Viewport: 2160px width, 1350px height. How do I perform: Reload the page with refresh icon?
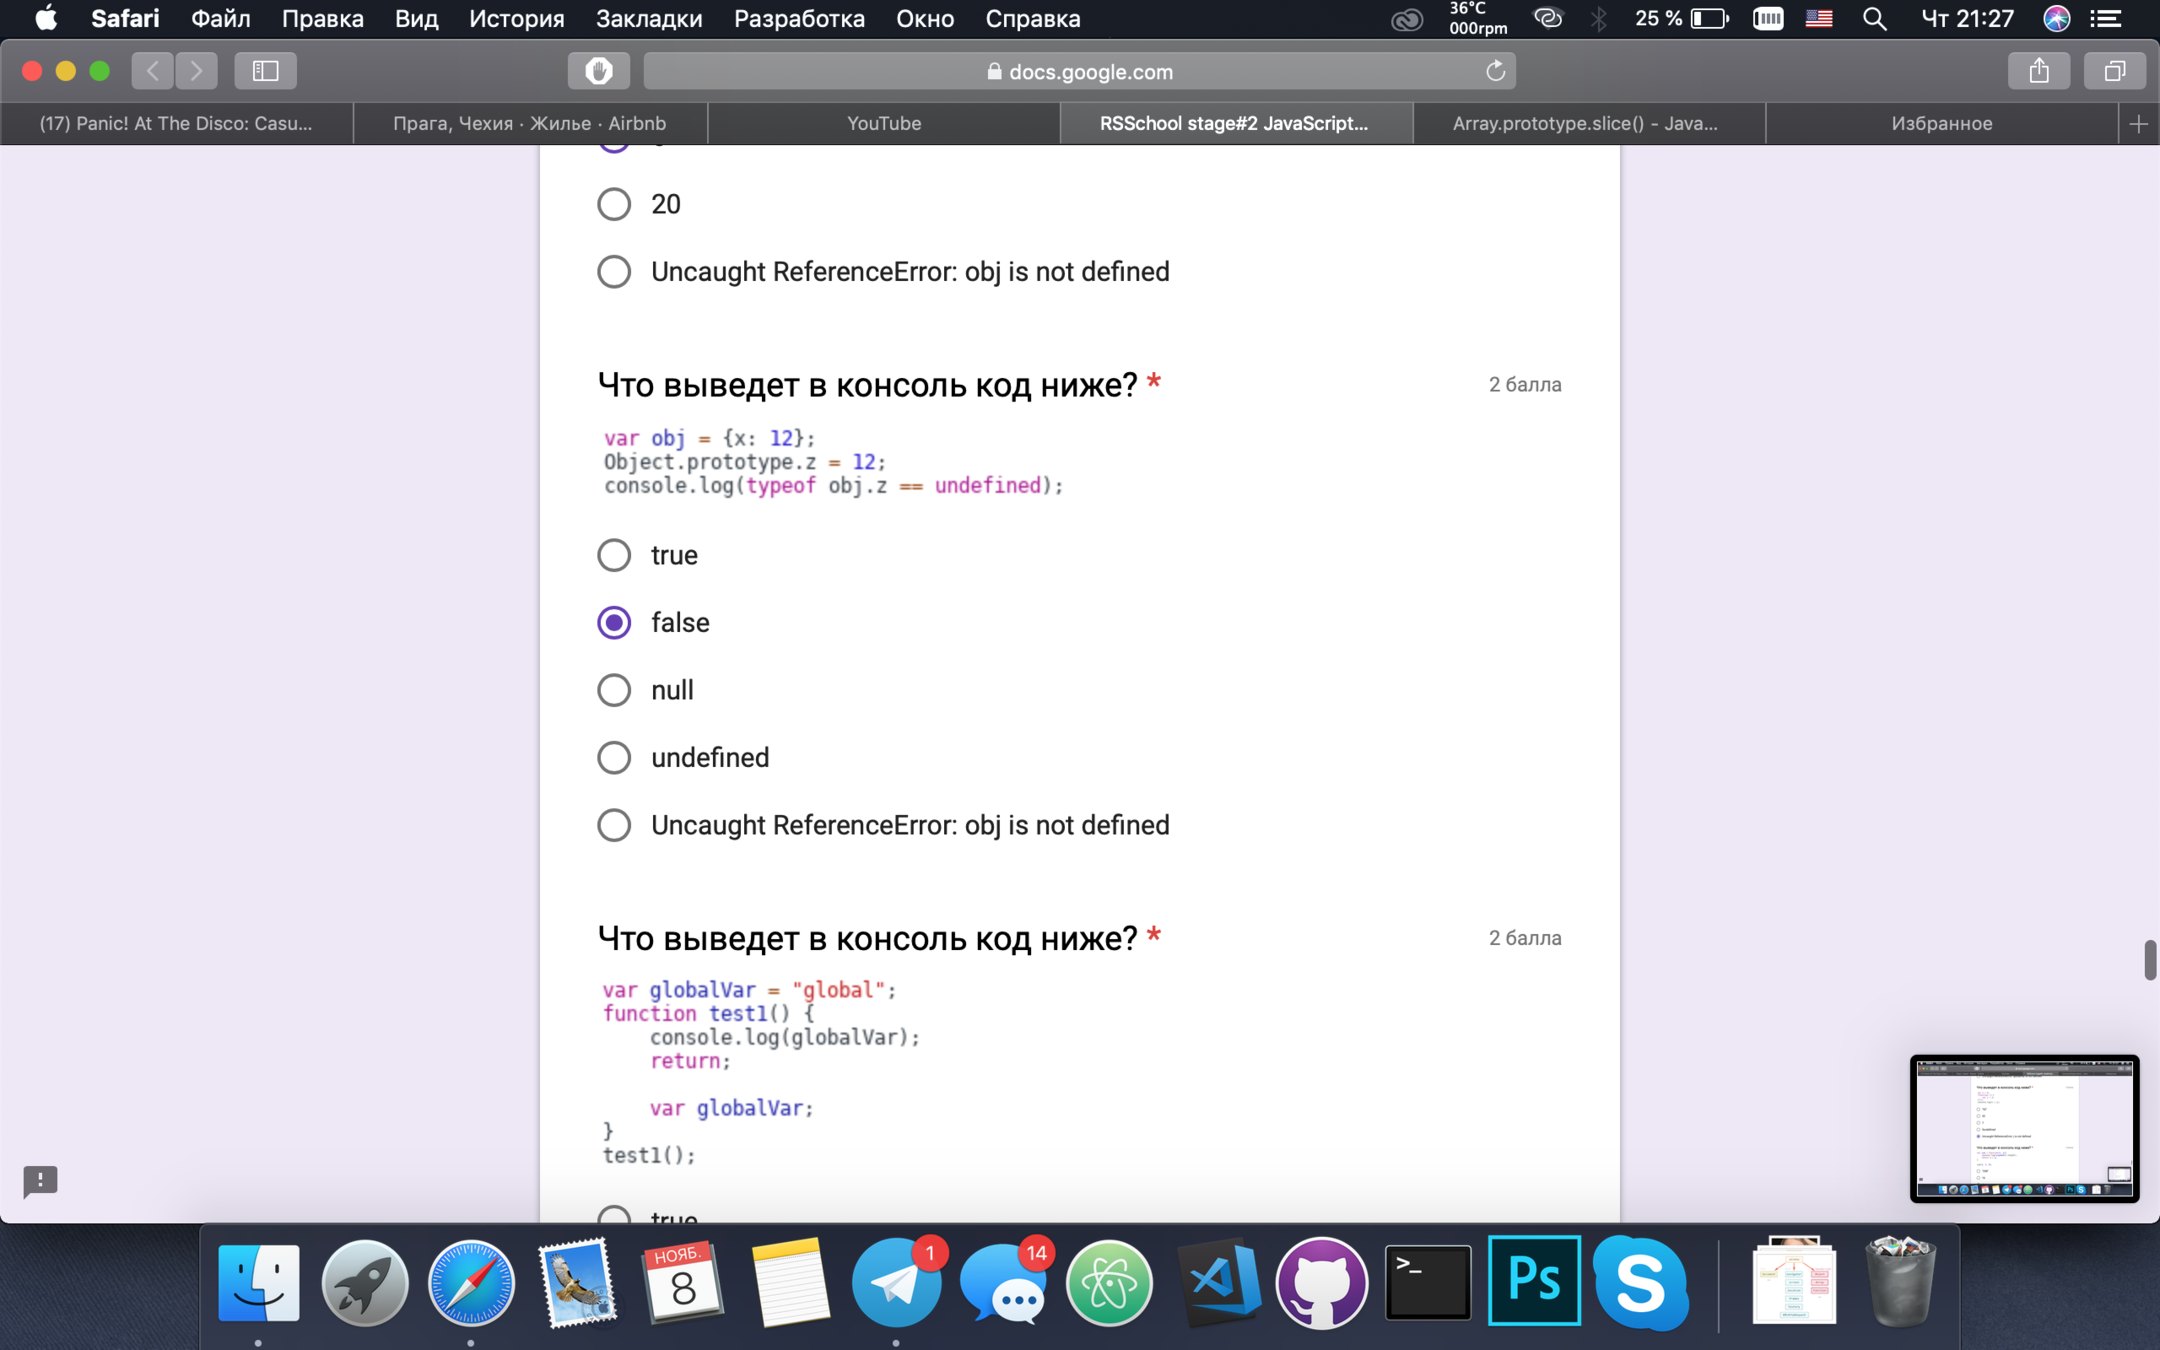1495,71
